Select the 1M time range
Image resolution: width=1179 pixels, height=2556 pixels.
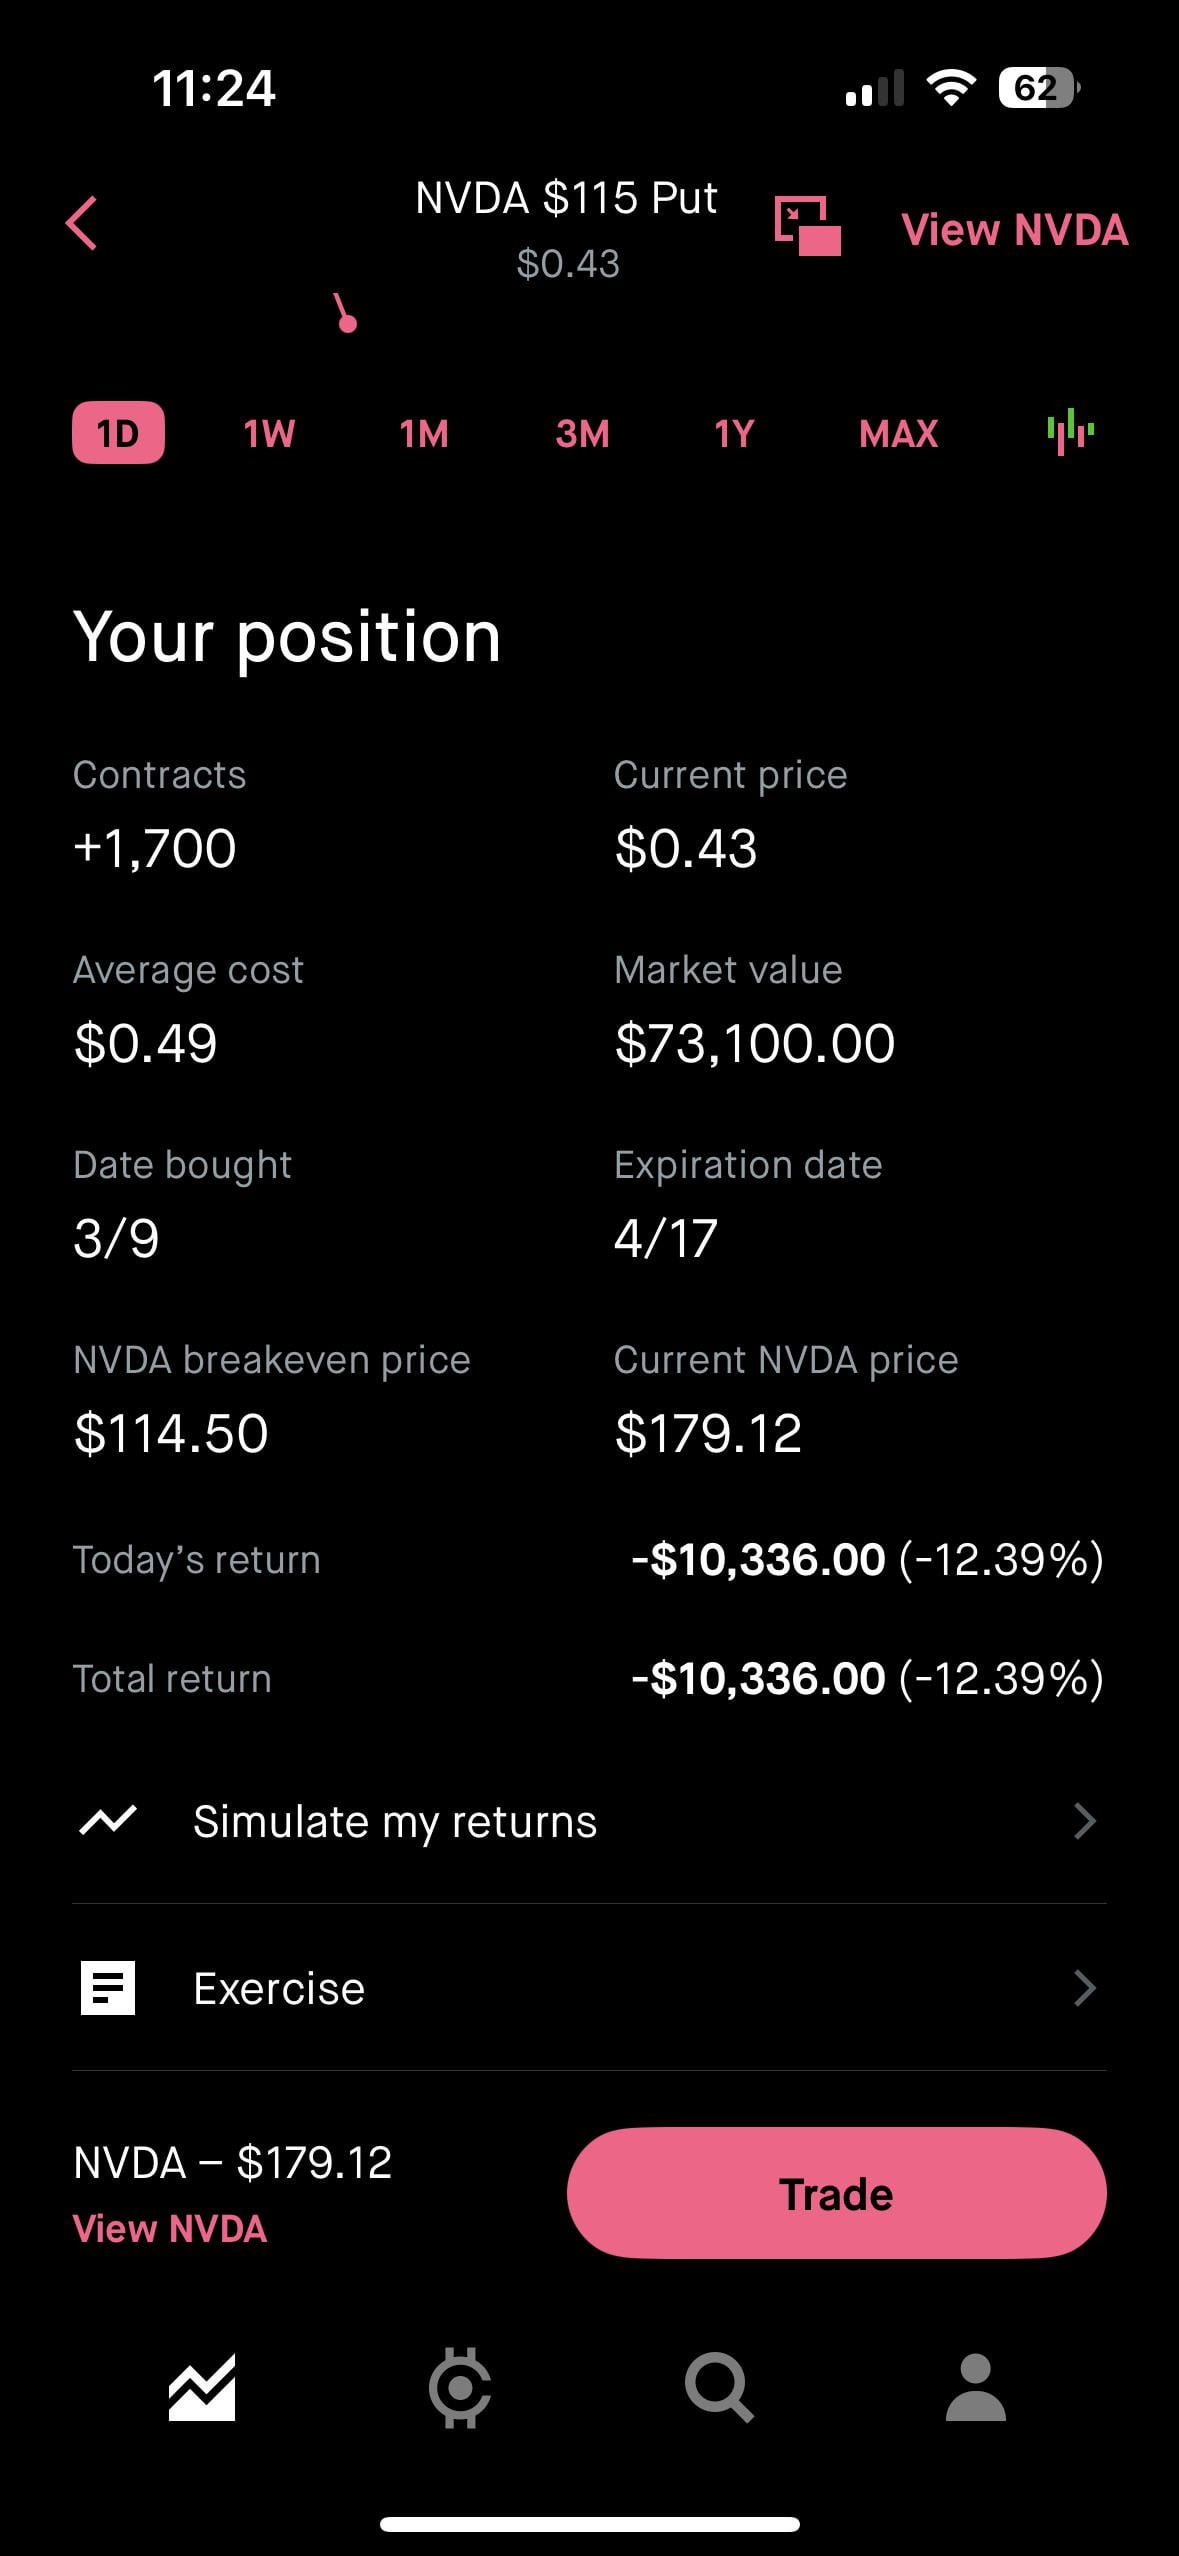pos(424,434)
